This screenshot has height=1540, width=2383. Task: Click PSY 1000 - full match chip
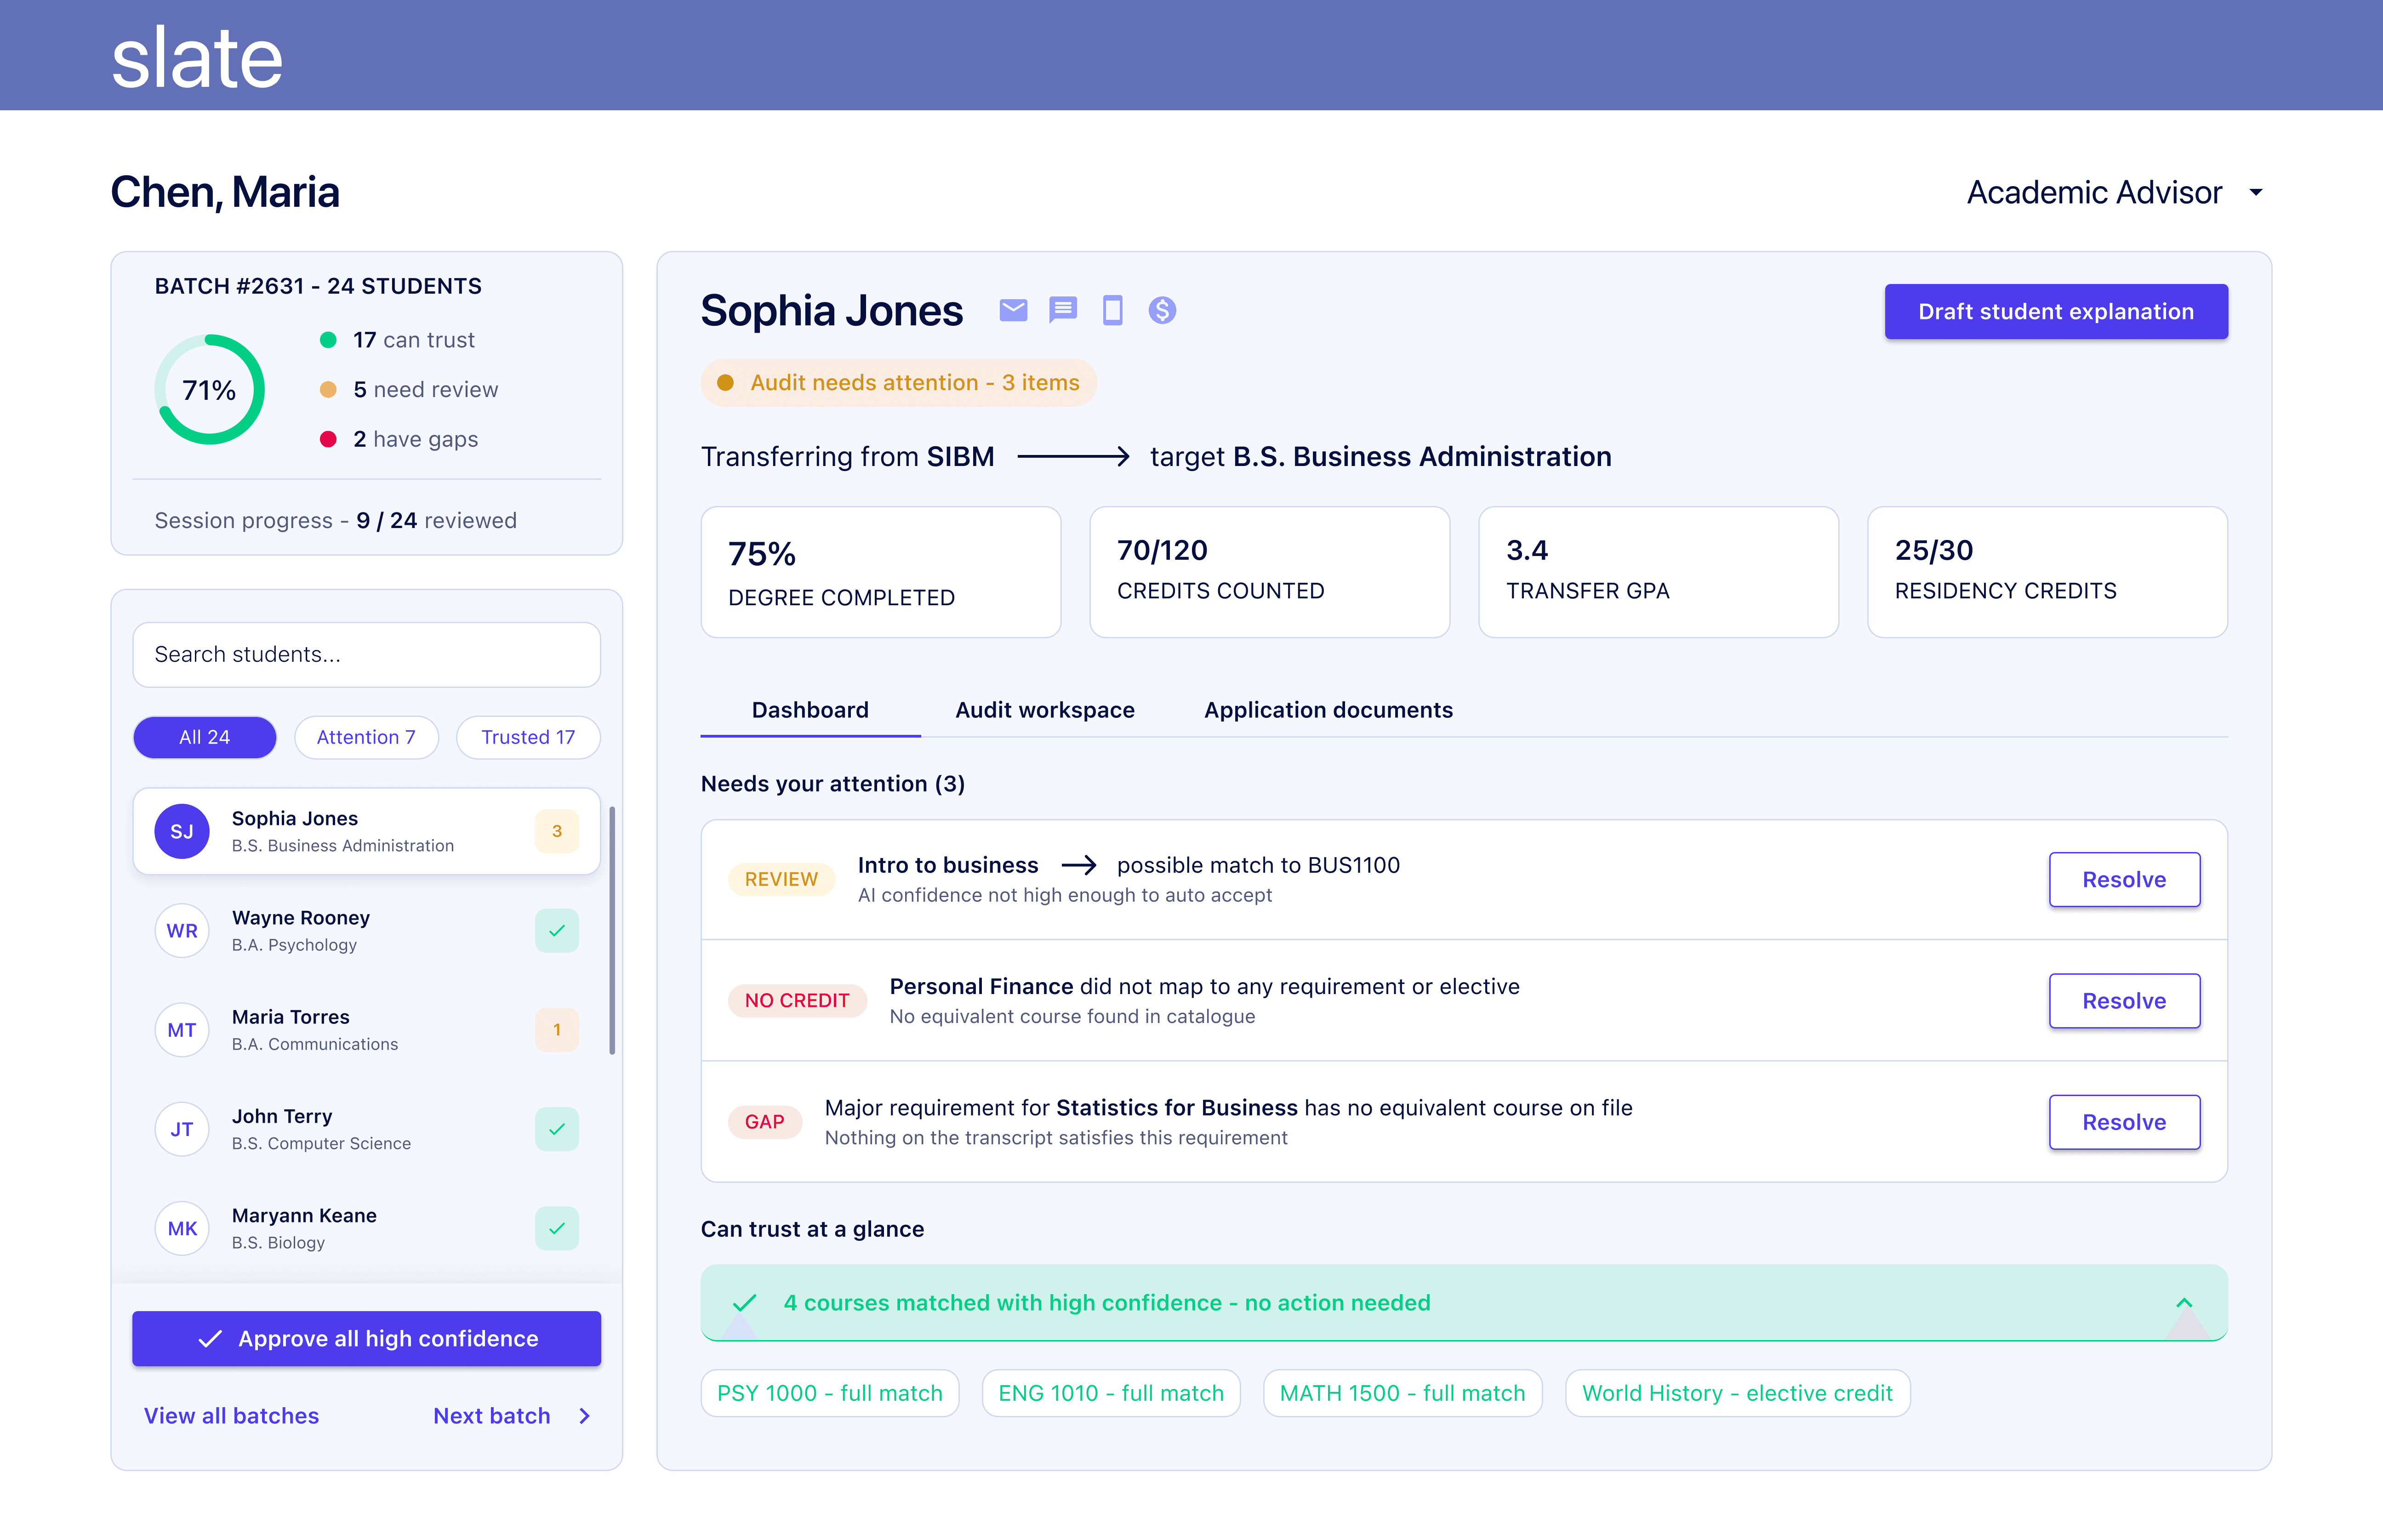(x=830, y=1393)
